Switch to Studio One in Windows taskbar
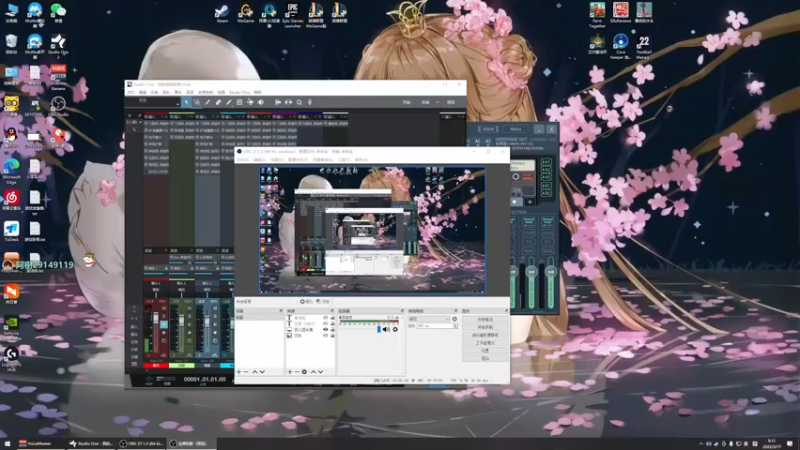This screenshot has height=450, width=800. 92,444
